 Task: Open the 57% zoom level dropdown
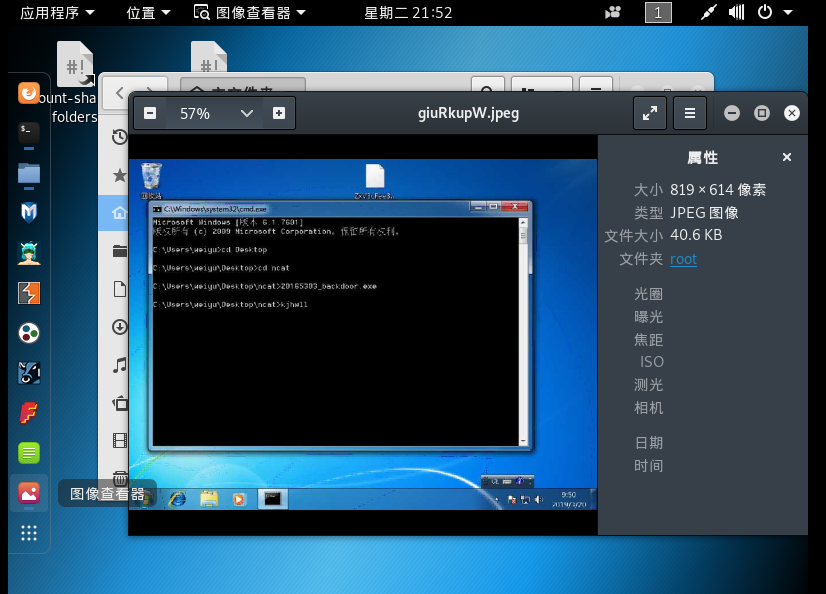(247, 113)
